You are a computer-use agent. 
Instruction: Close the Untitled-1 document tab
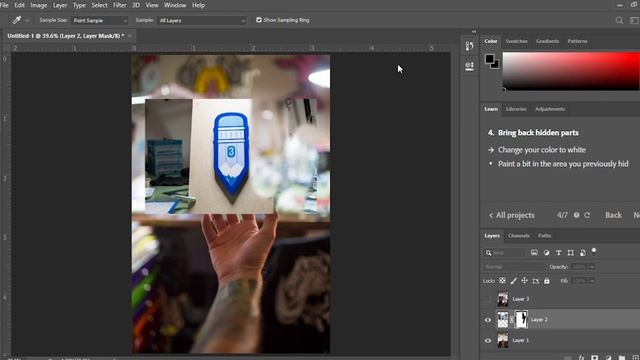pyautogui.click(x=130, y=36)
